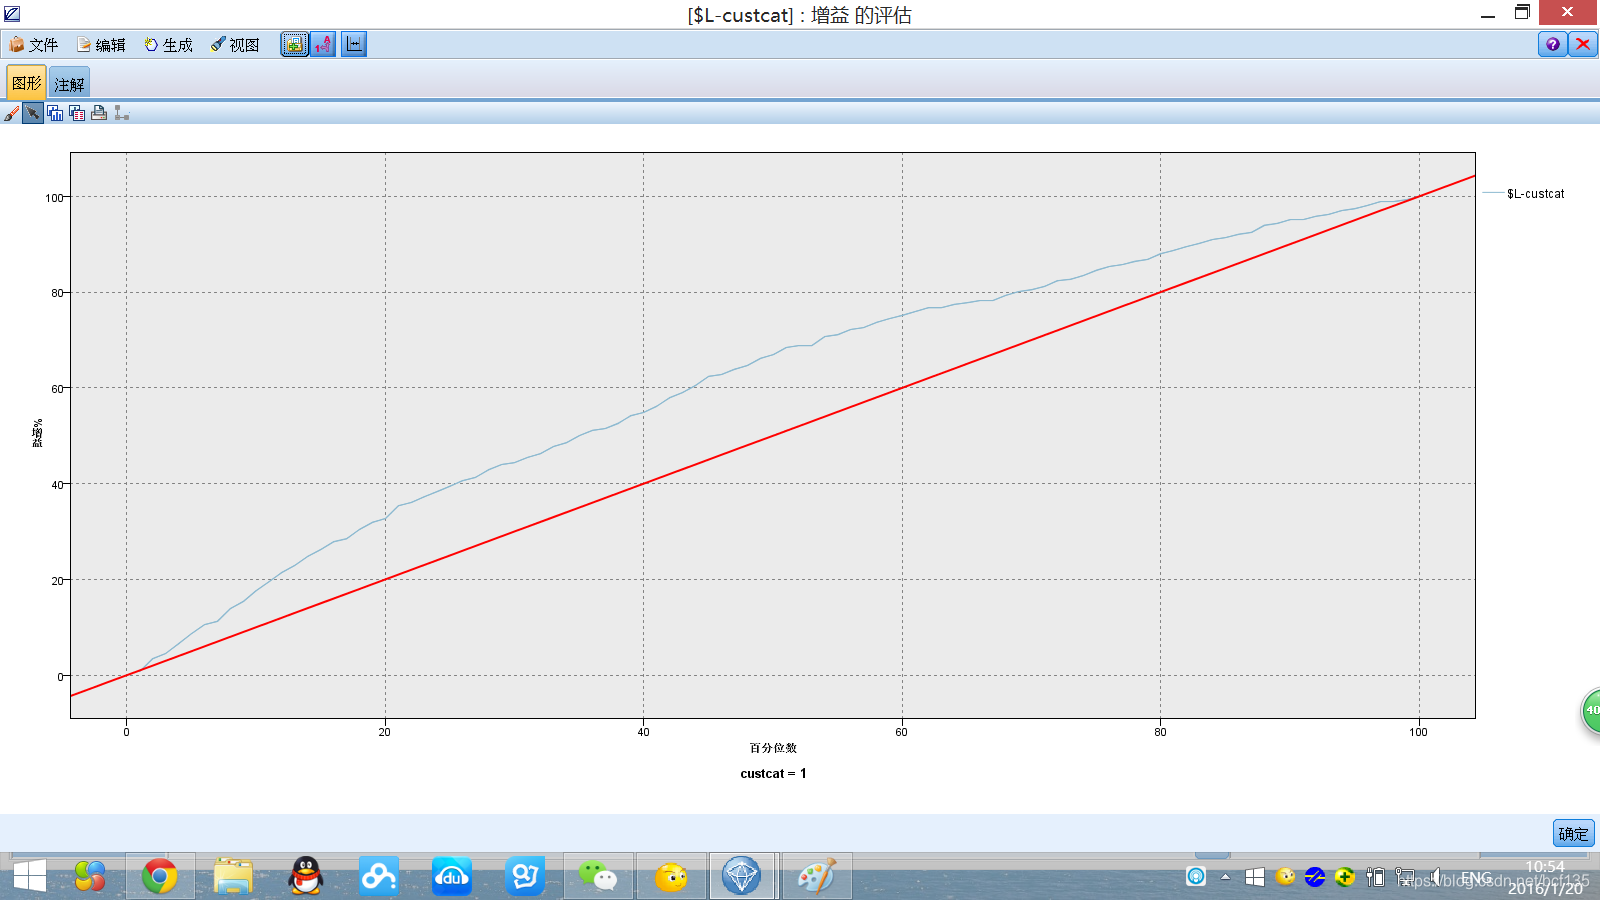Click the x-axis tick label 60
Screen dimensions: 1600x900
[902, 732]
